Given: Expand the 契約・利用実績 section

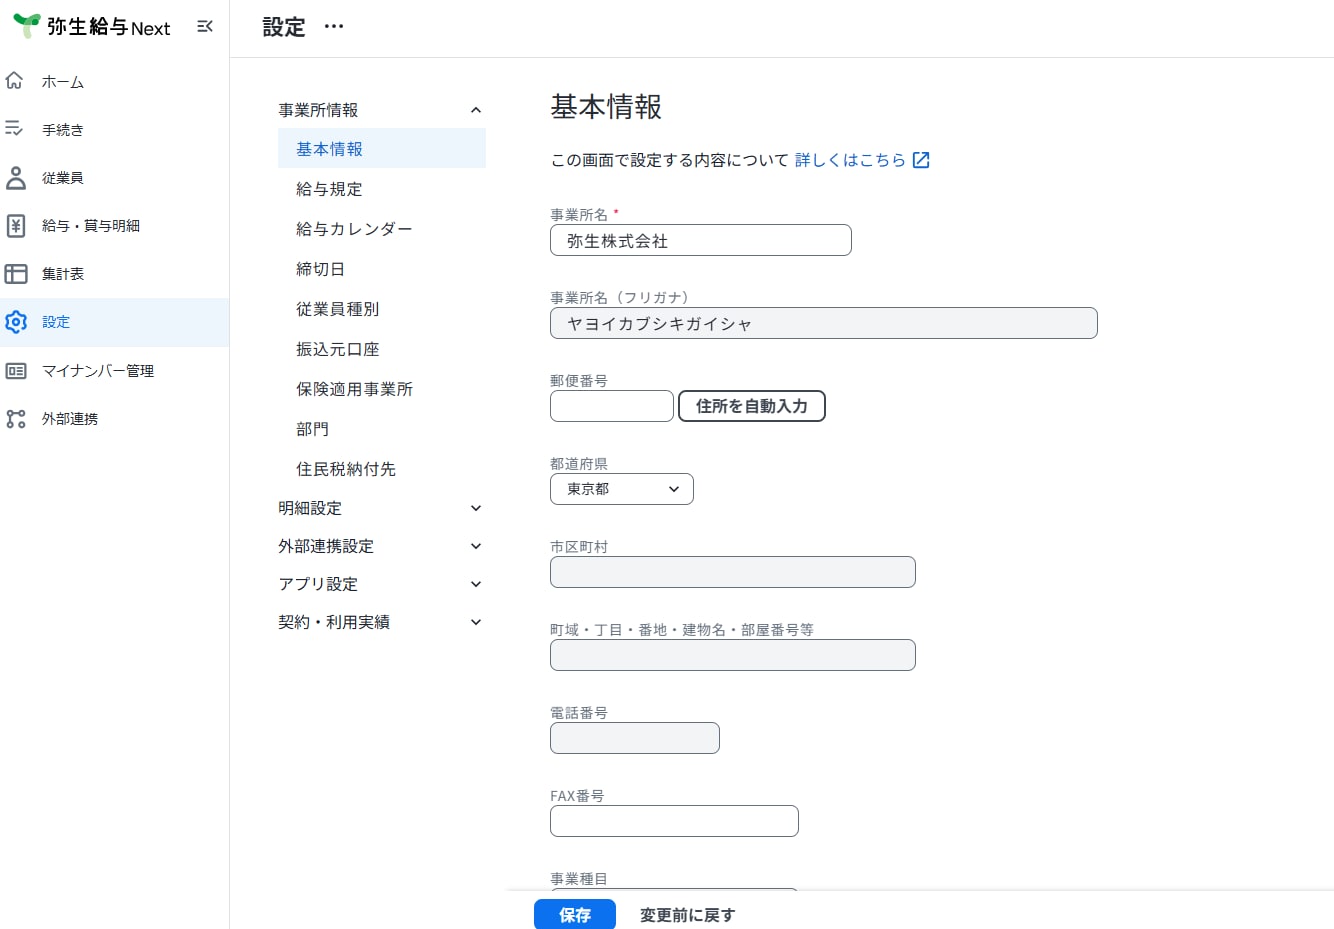Looking at the screenshot, I should (x=381, y=622).
